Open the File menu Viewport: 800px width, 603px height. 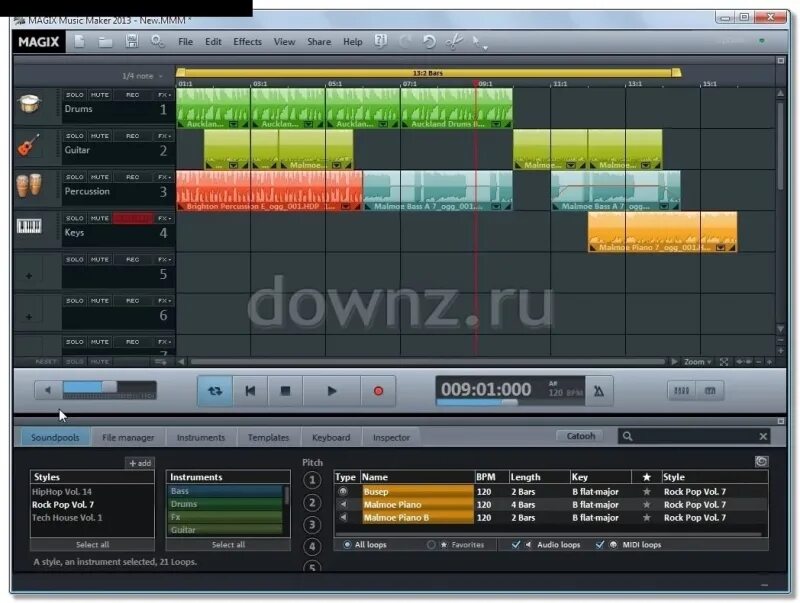185,42
